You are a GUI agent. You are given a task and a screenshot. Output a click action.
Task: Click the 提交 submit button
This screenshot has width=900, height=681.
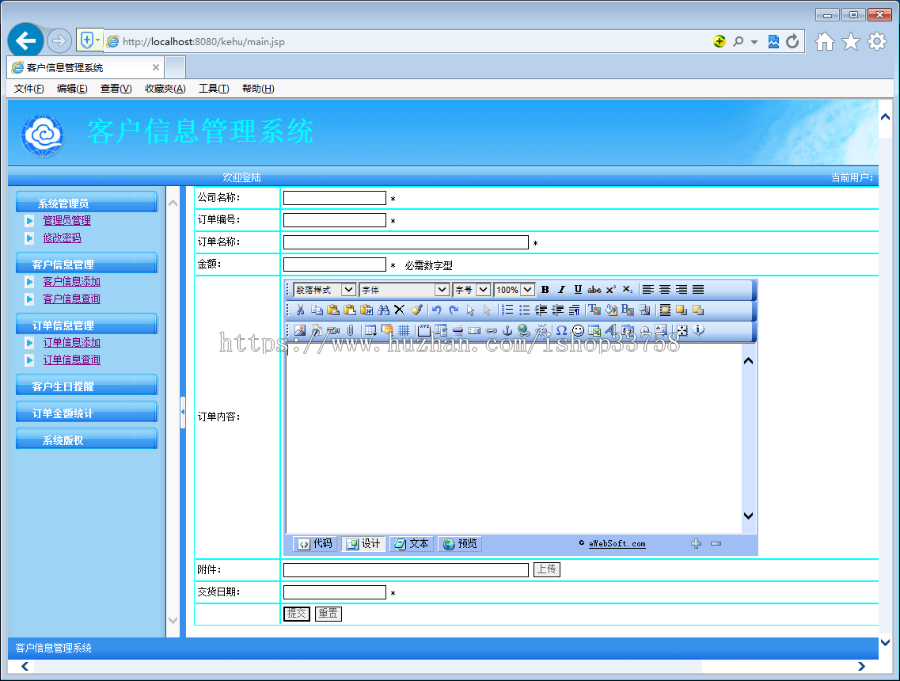[297, 613]
